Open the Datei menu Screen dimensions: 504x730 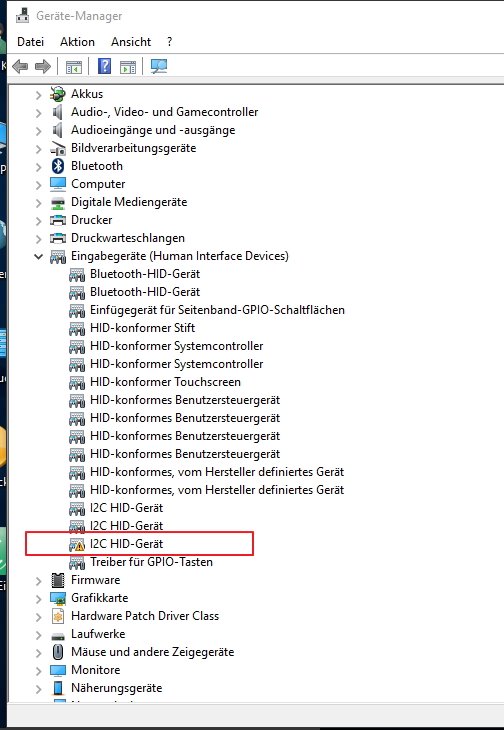[30, 42]
